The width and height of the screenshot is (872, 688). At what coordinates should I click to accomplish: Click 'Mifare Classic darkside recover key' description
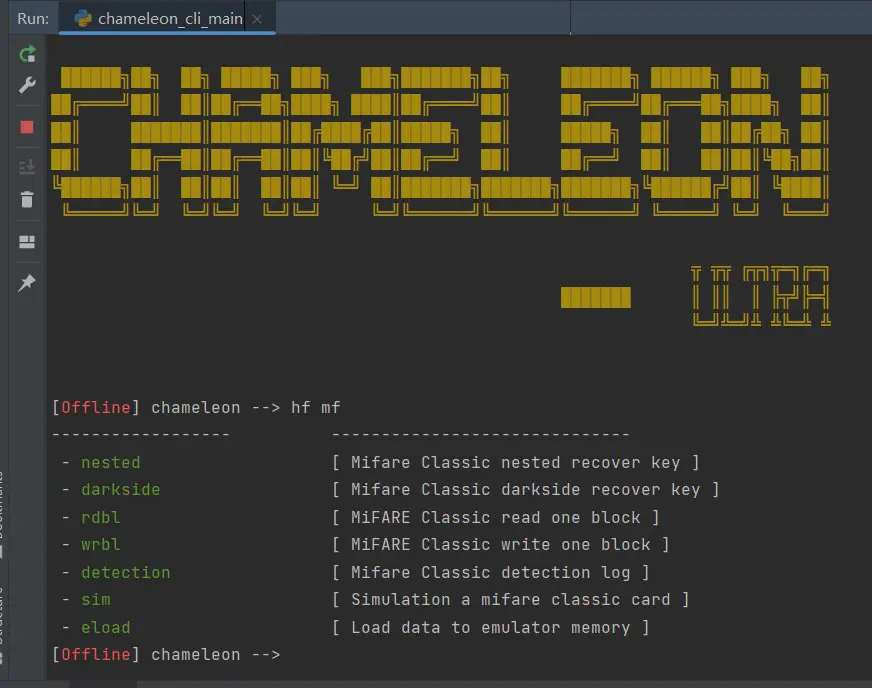point(526,489)
